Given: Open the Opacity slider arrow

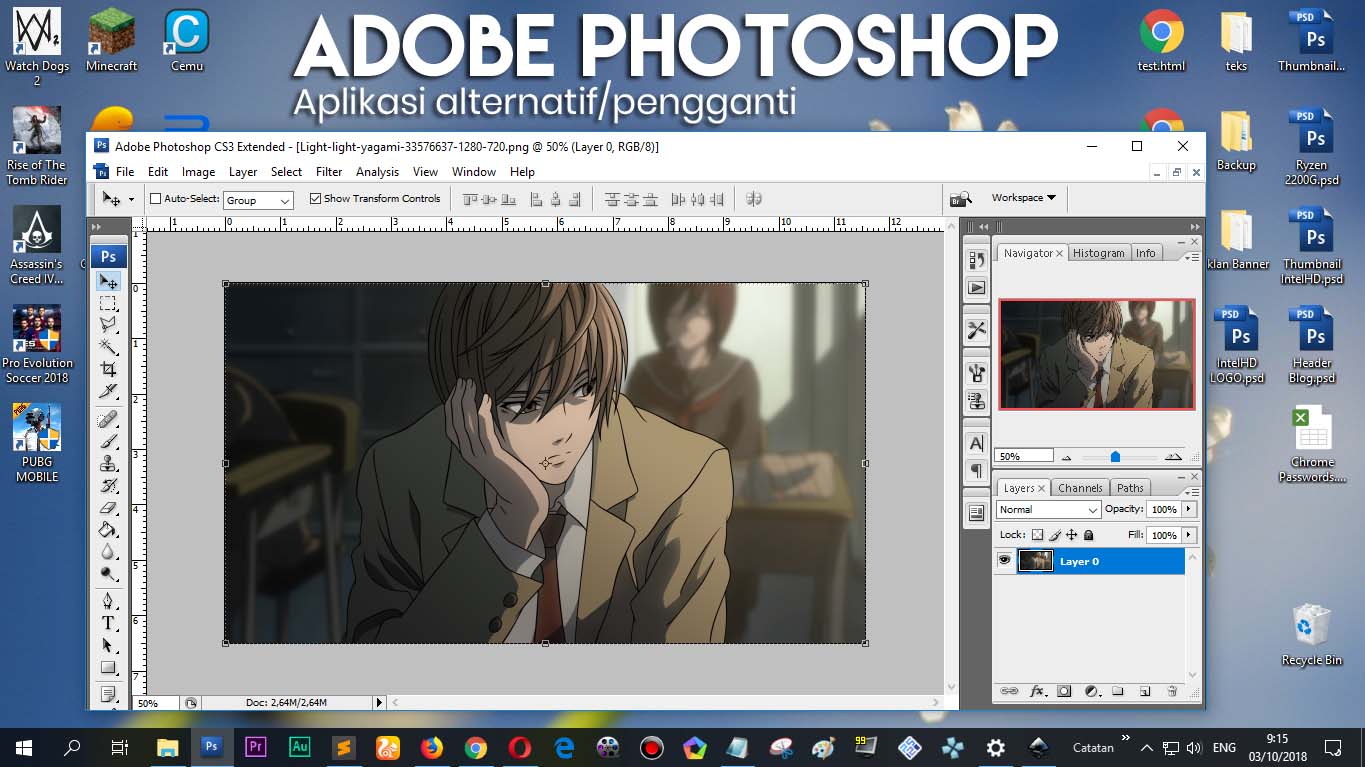Looking at the screenshot, I should coord(1188,509).
